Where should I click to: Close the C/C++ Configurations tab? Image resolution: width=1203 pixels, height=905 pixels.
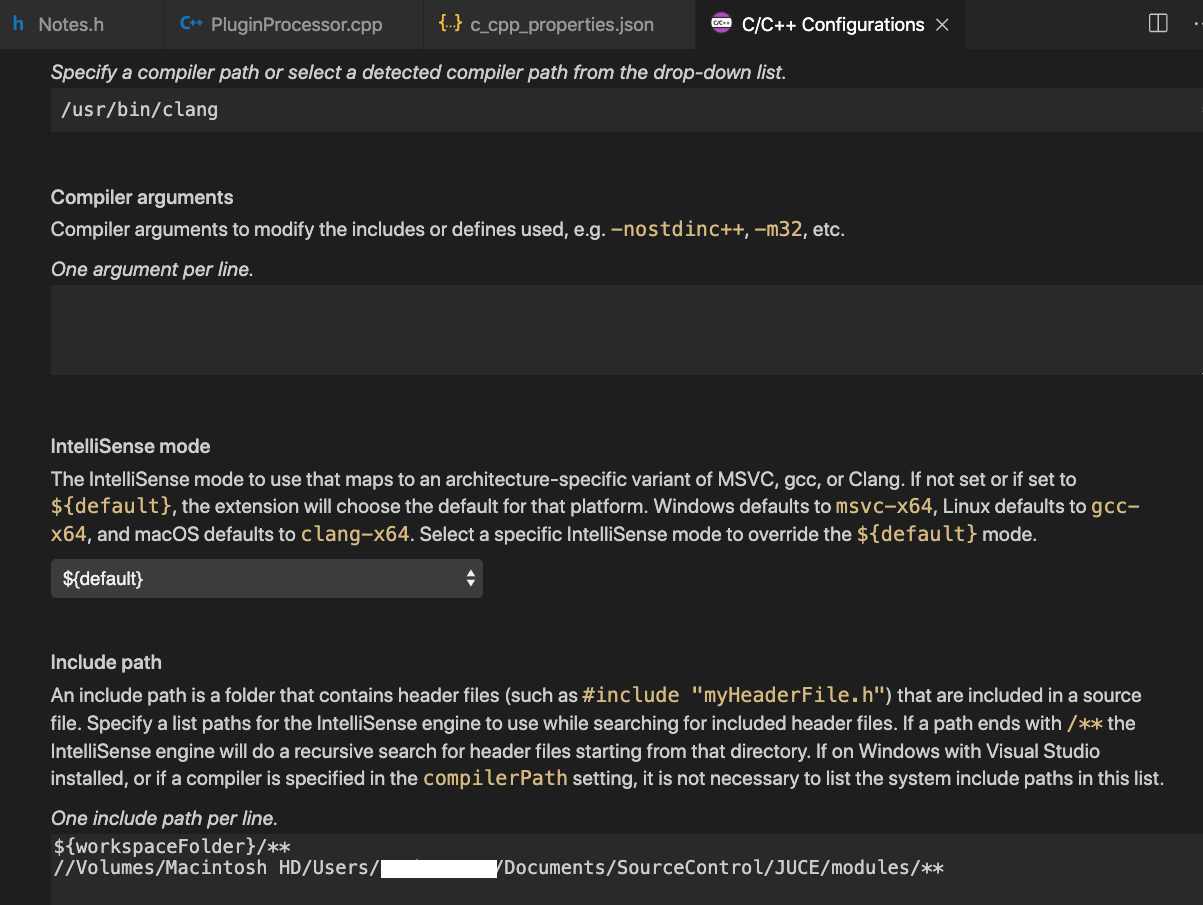point(942,25)
